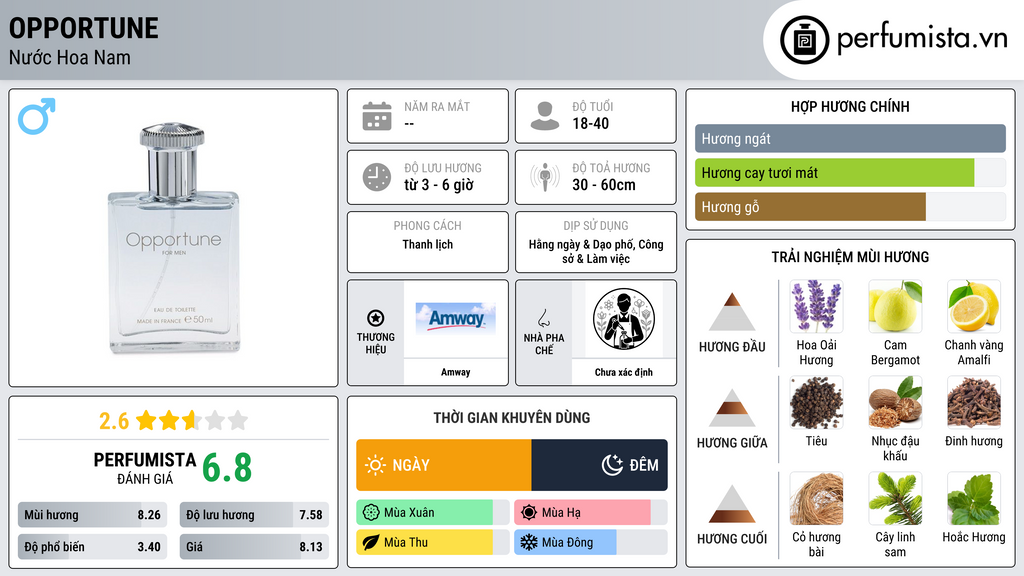
Task: Select the Hoa Oải Hương lavender image
Action: (x=816, y=306)
